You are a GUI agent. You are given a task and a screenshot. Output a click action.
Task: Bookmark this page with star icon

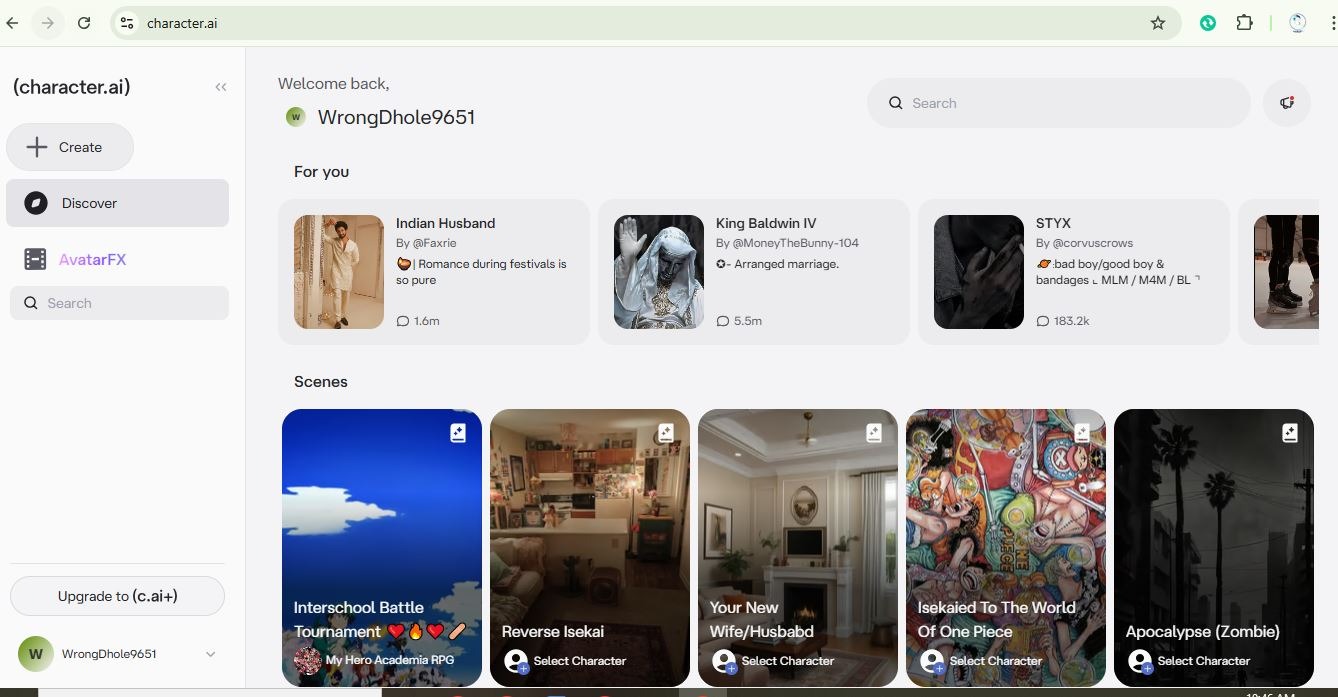click(1158, 23)
